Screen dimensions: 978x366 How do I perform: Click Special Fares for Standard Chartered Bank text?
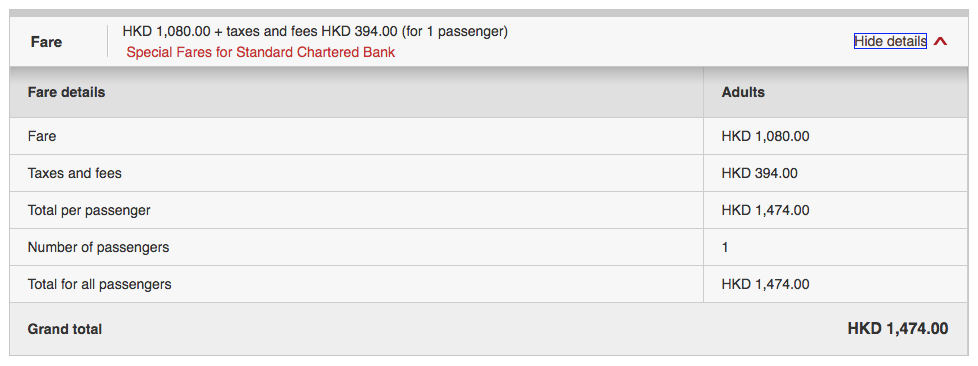(x=261, y=52)
